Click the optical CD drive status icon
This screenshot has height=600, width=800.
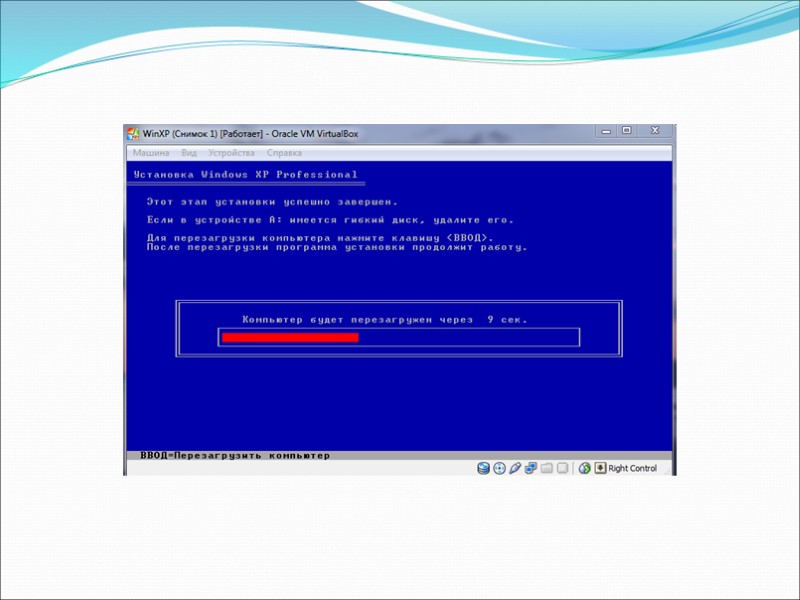499,468
